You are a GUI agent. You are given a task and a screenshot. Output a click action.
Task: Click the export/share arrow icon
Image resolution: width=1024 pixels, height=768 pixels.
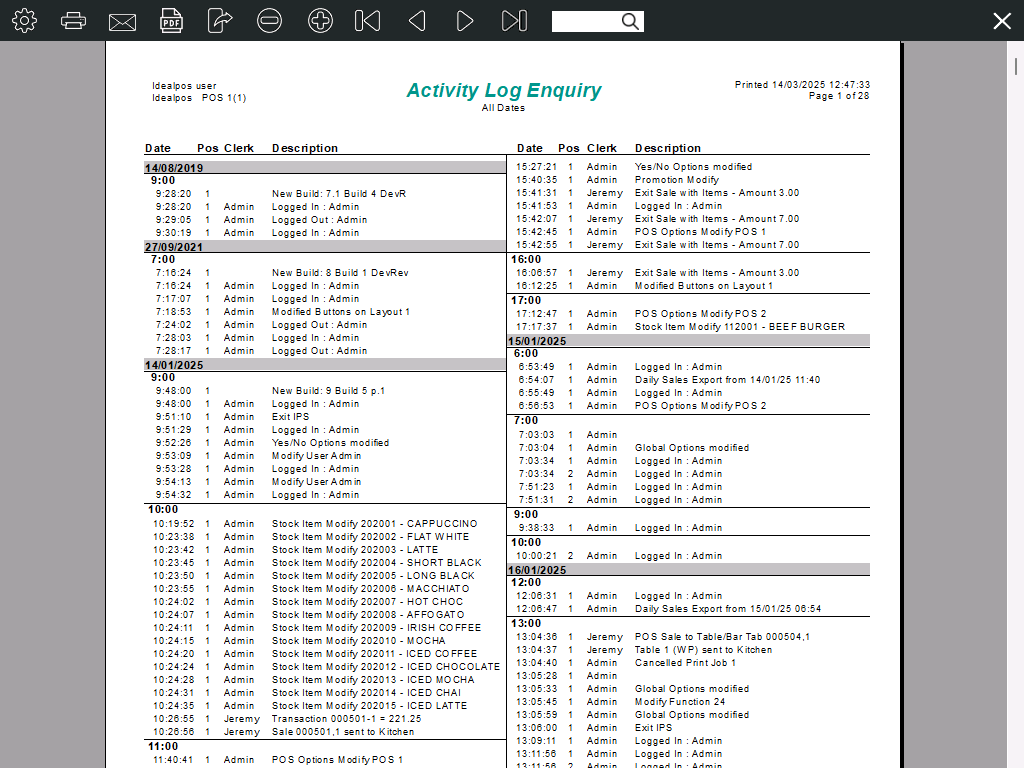(x=220, y=21)
